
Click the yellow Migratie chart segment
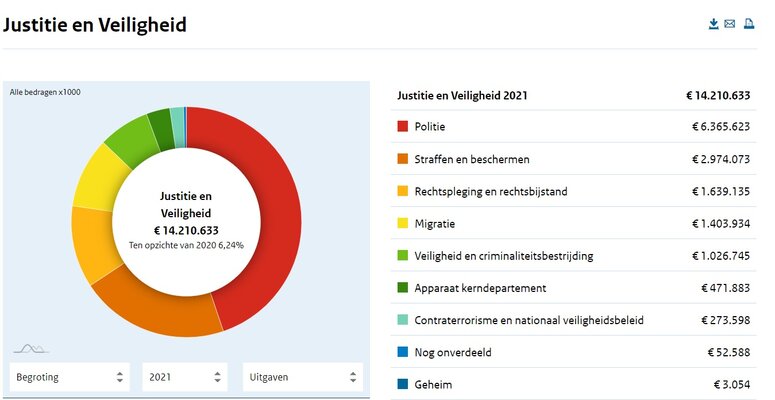coord(99,180)
